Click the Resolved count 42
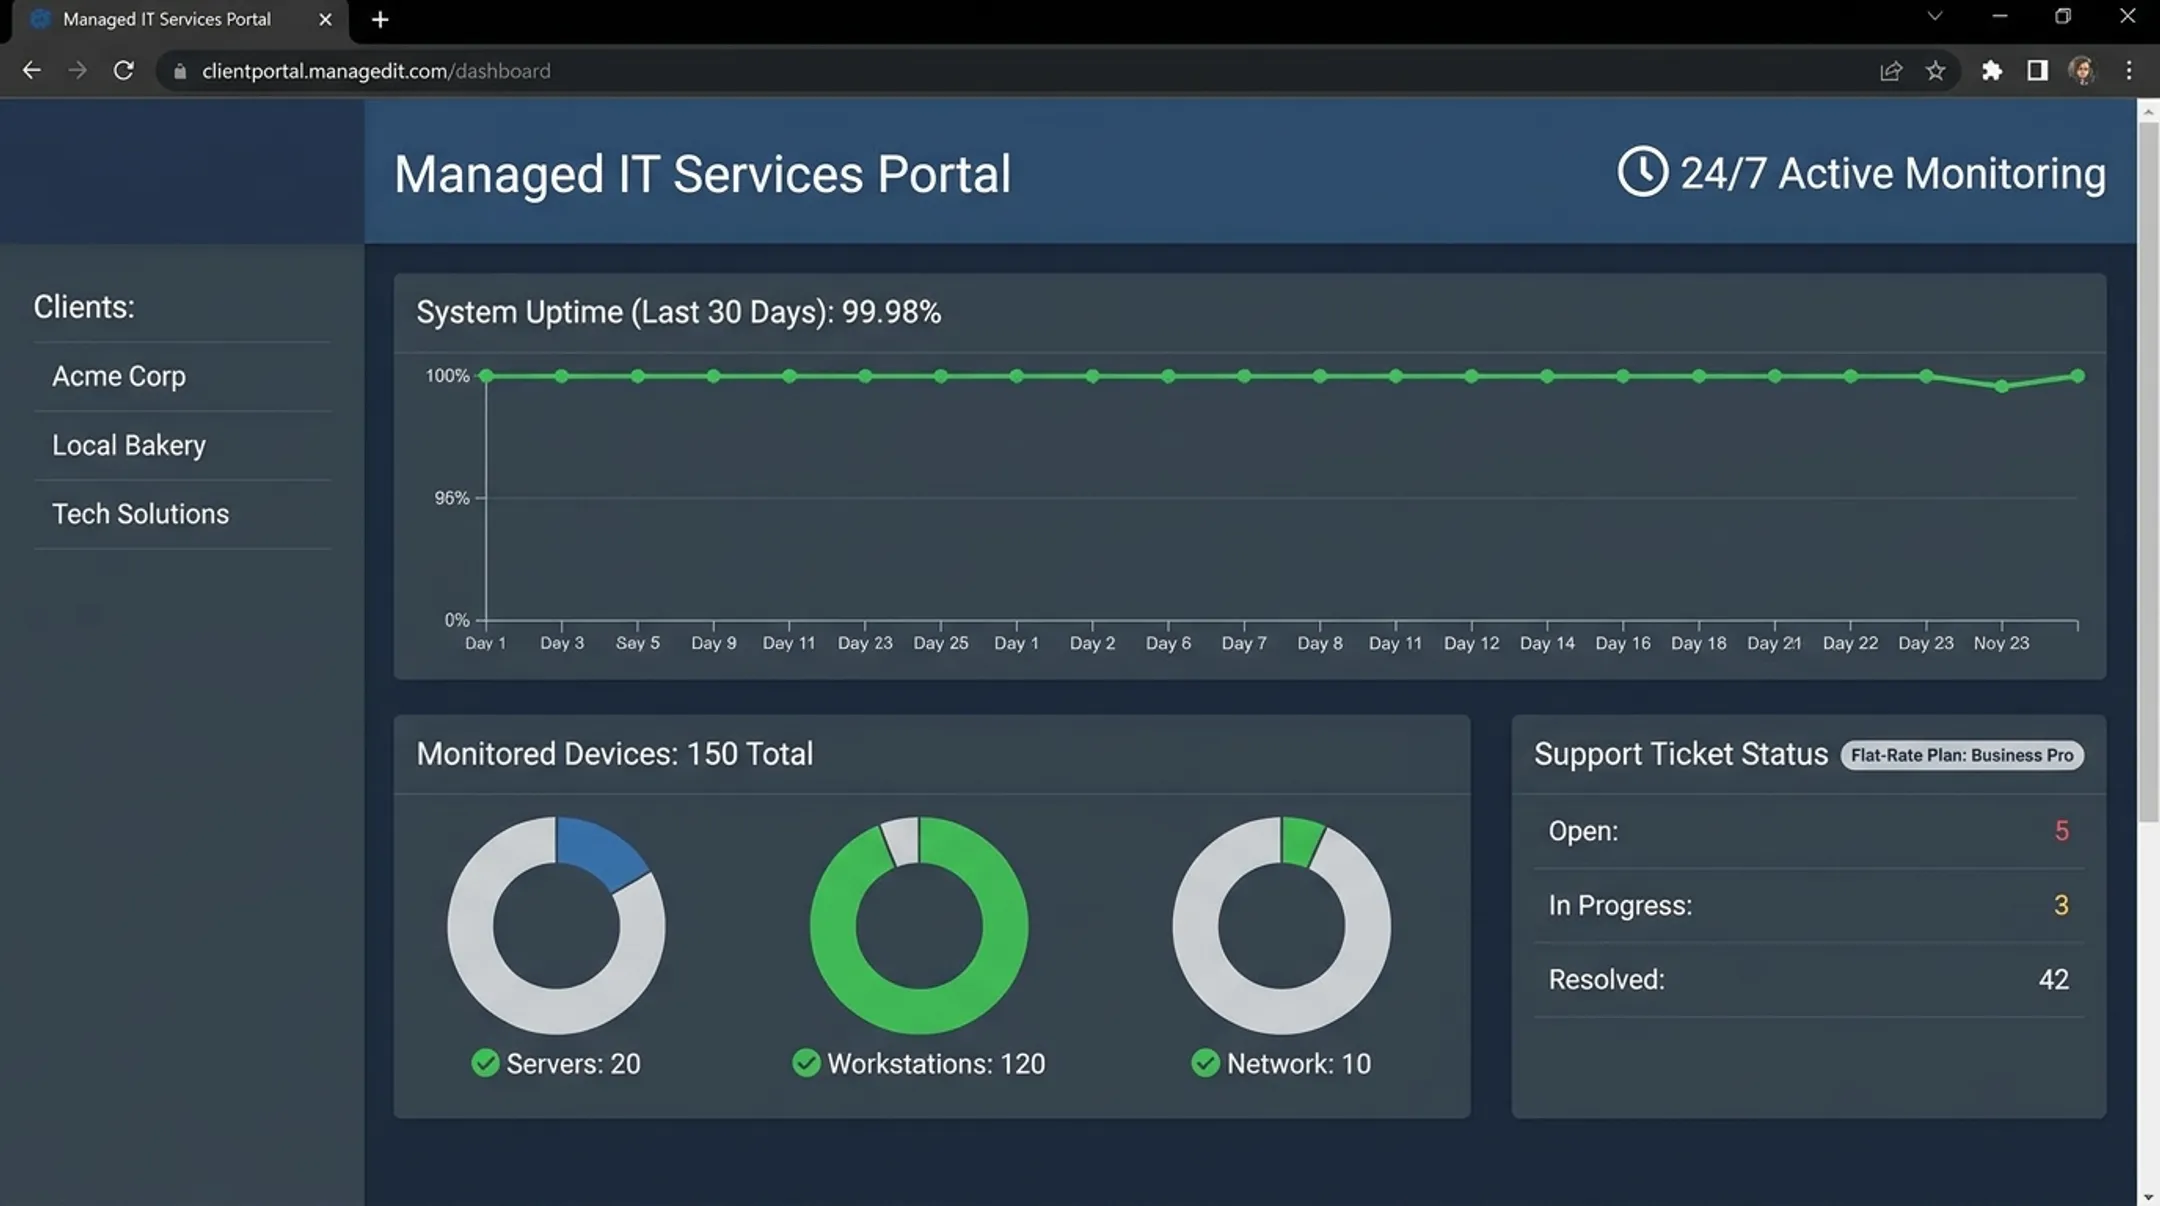The height and width of the screenshot is (1206, 2160). [2054, 979]
